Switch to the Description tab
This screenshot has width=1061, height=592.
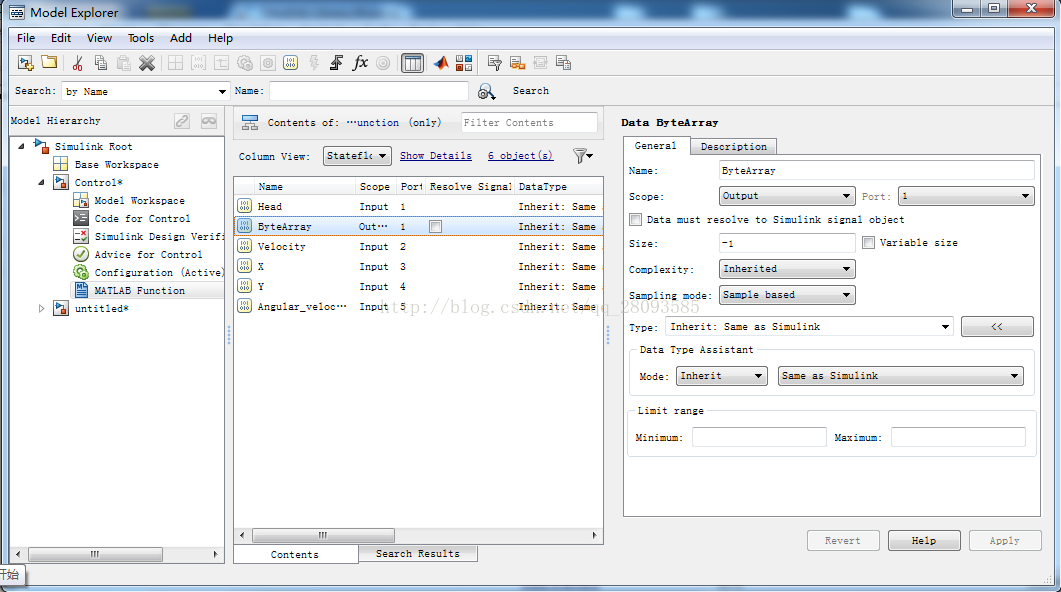[x=733, y=147]
